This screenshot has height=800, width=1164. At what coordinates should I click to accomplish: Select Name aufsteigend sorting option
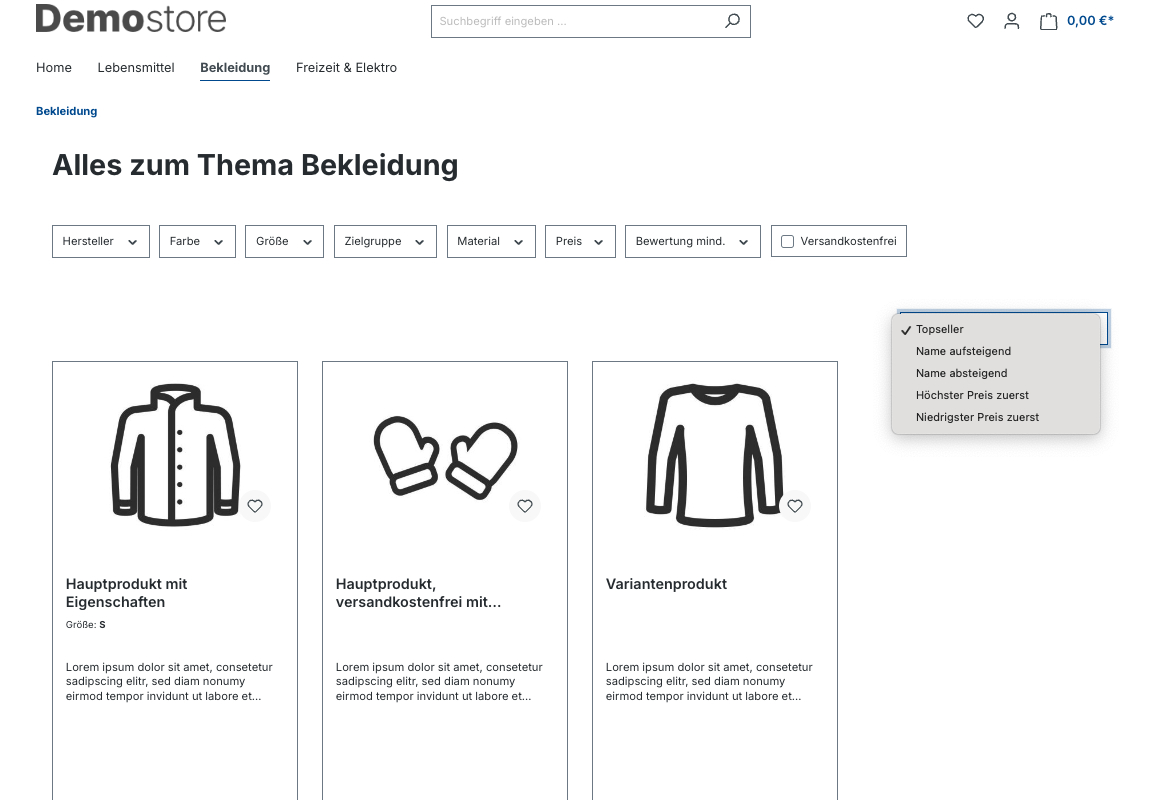tap(963, 351)
